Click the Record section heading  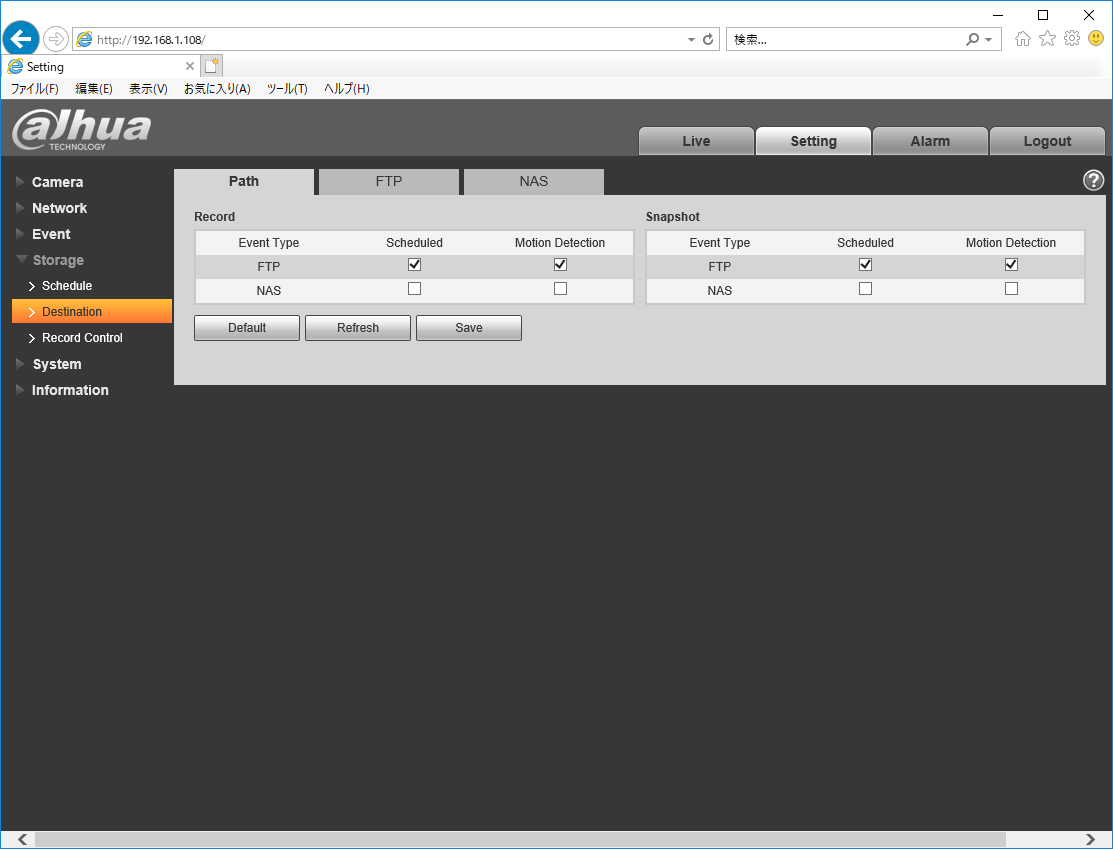[214, 217]
